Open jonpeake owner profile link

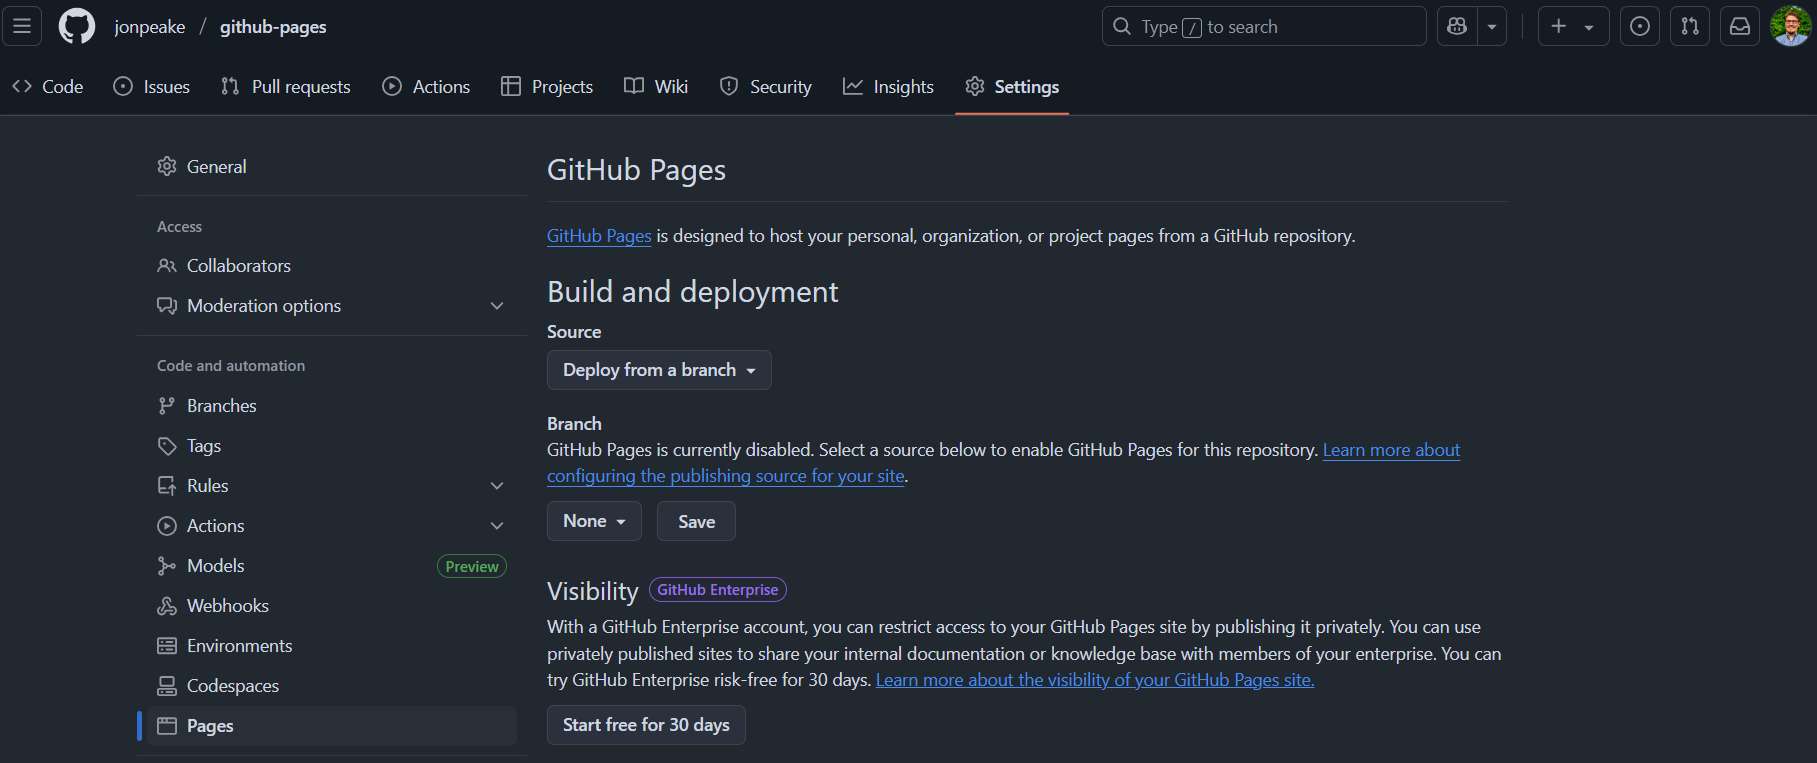[x=150, y=27]
